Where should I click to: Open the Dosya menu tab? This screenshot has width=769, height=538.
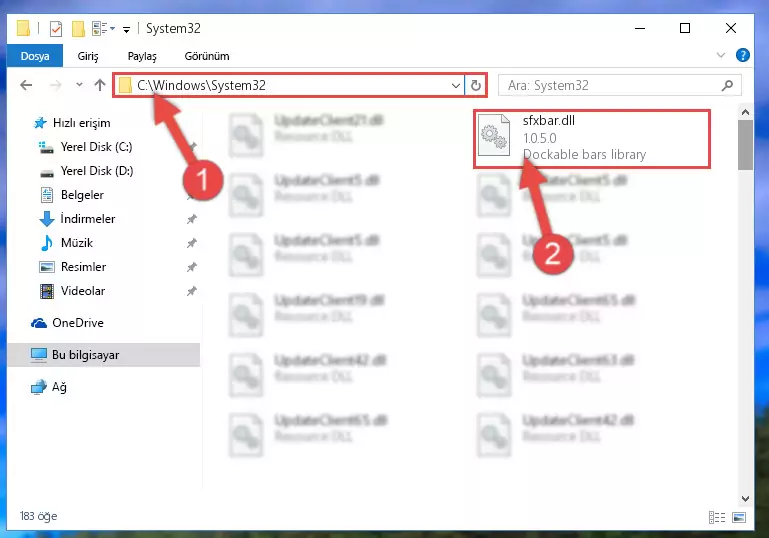pos(35,56)
